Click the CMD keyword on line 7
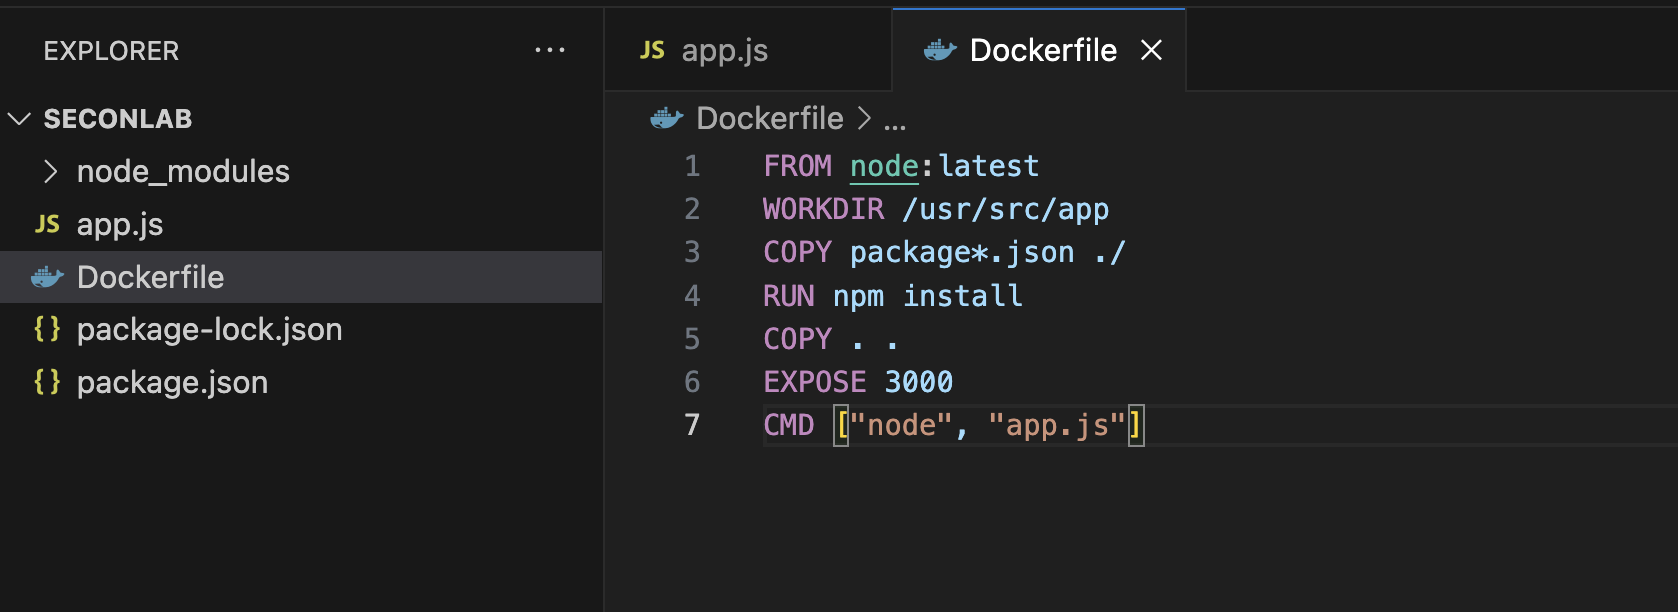1678x612 pixels. click(x=789, y=425)
